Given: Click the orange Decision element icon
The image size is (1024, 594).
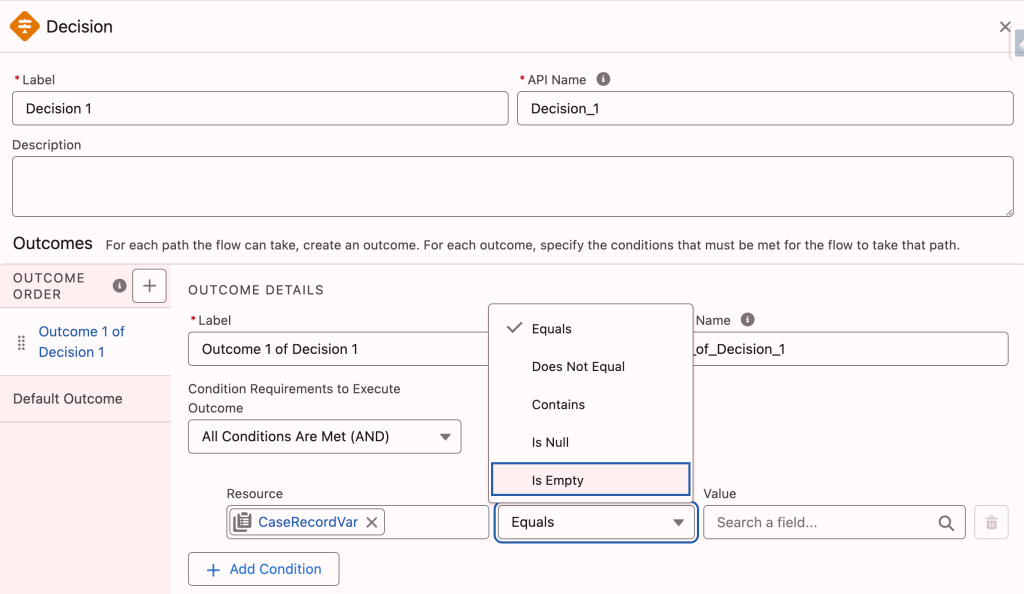Looking at the screenshot, I should 25,26.
